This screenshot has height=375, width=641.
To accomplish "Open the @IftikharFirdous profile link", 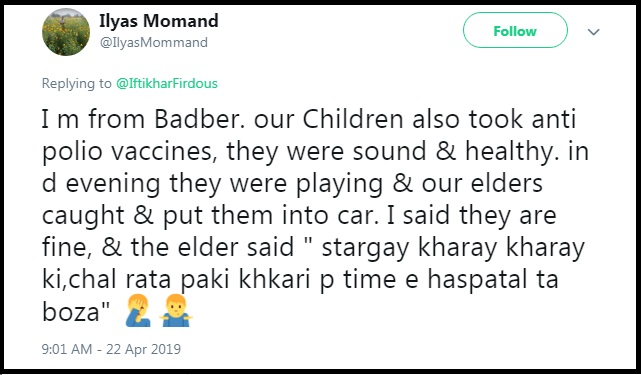I will pyautogui.click(x=167, y=83).
